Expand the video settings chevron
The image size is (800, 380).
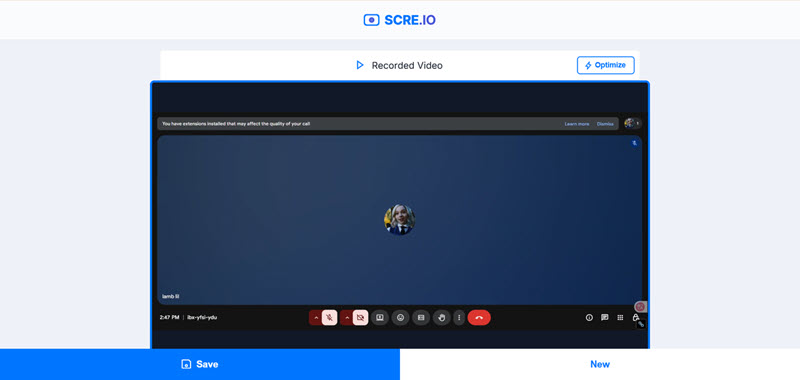point(347,318)
